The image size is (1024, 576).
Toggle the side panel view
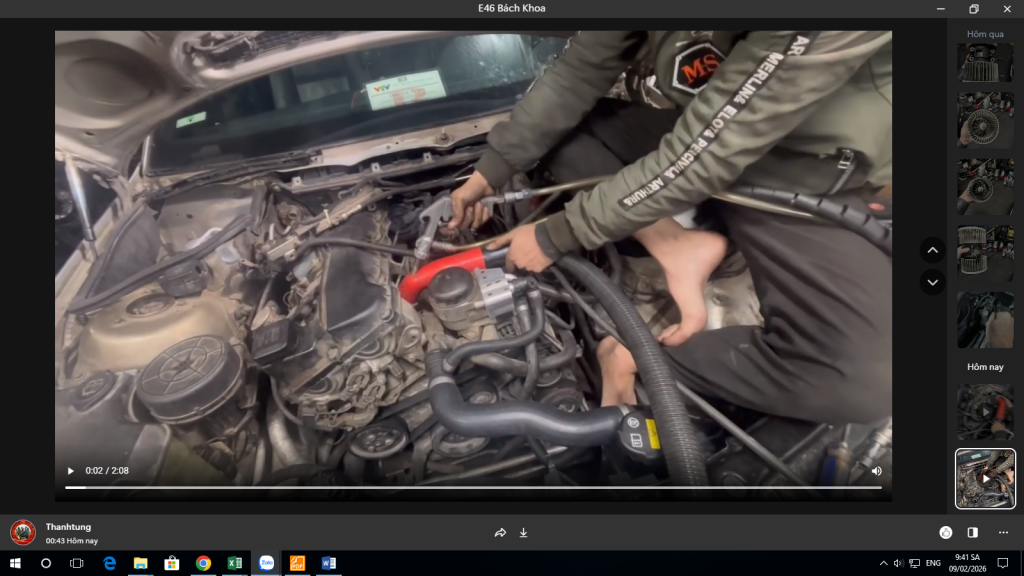[972, 533]
